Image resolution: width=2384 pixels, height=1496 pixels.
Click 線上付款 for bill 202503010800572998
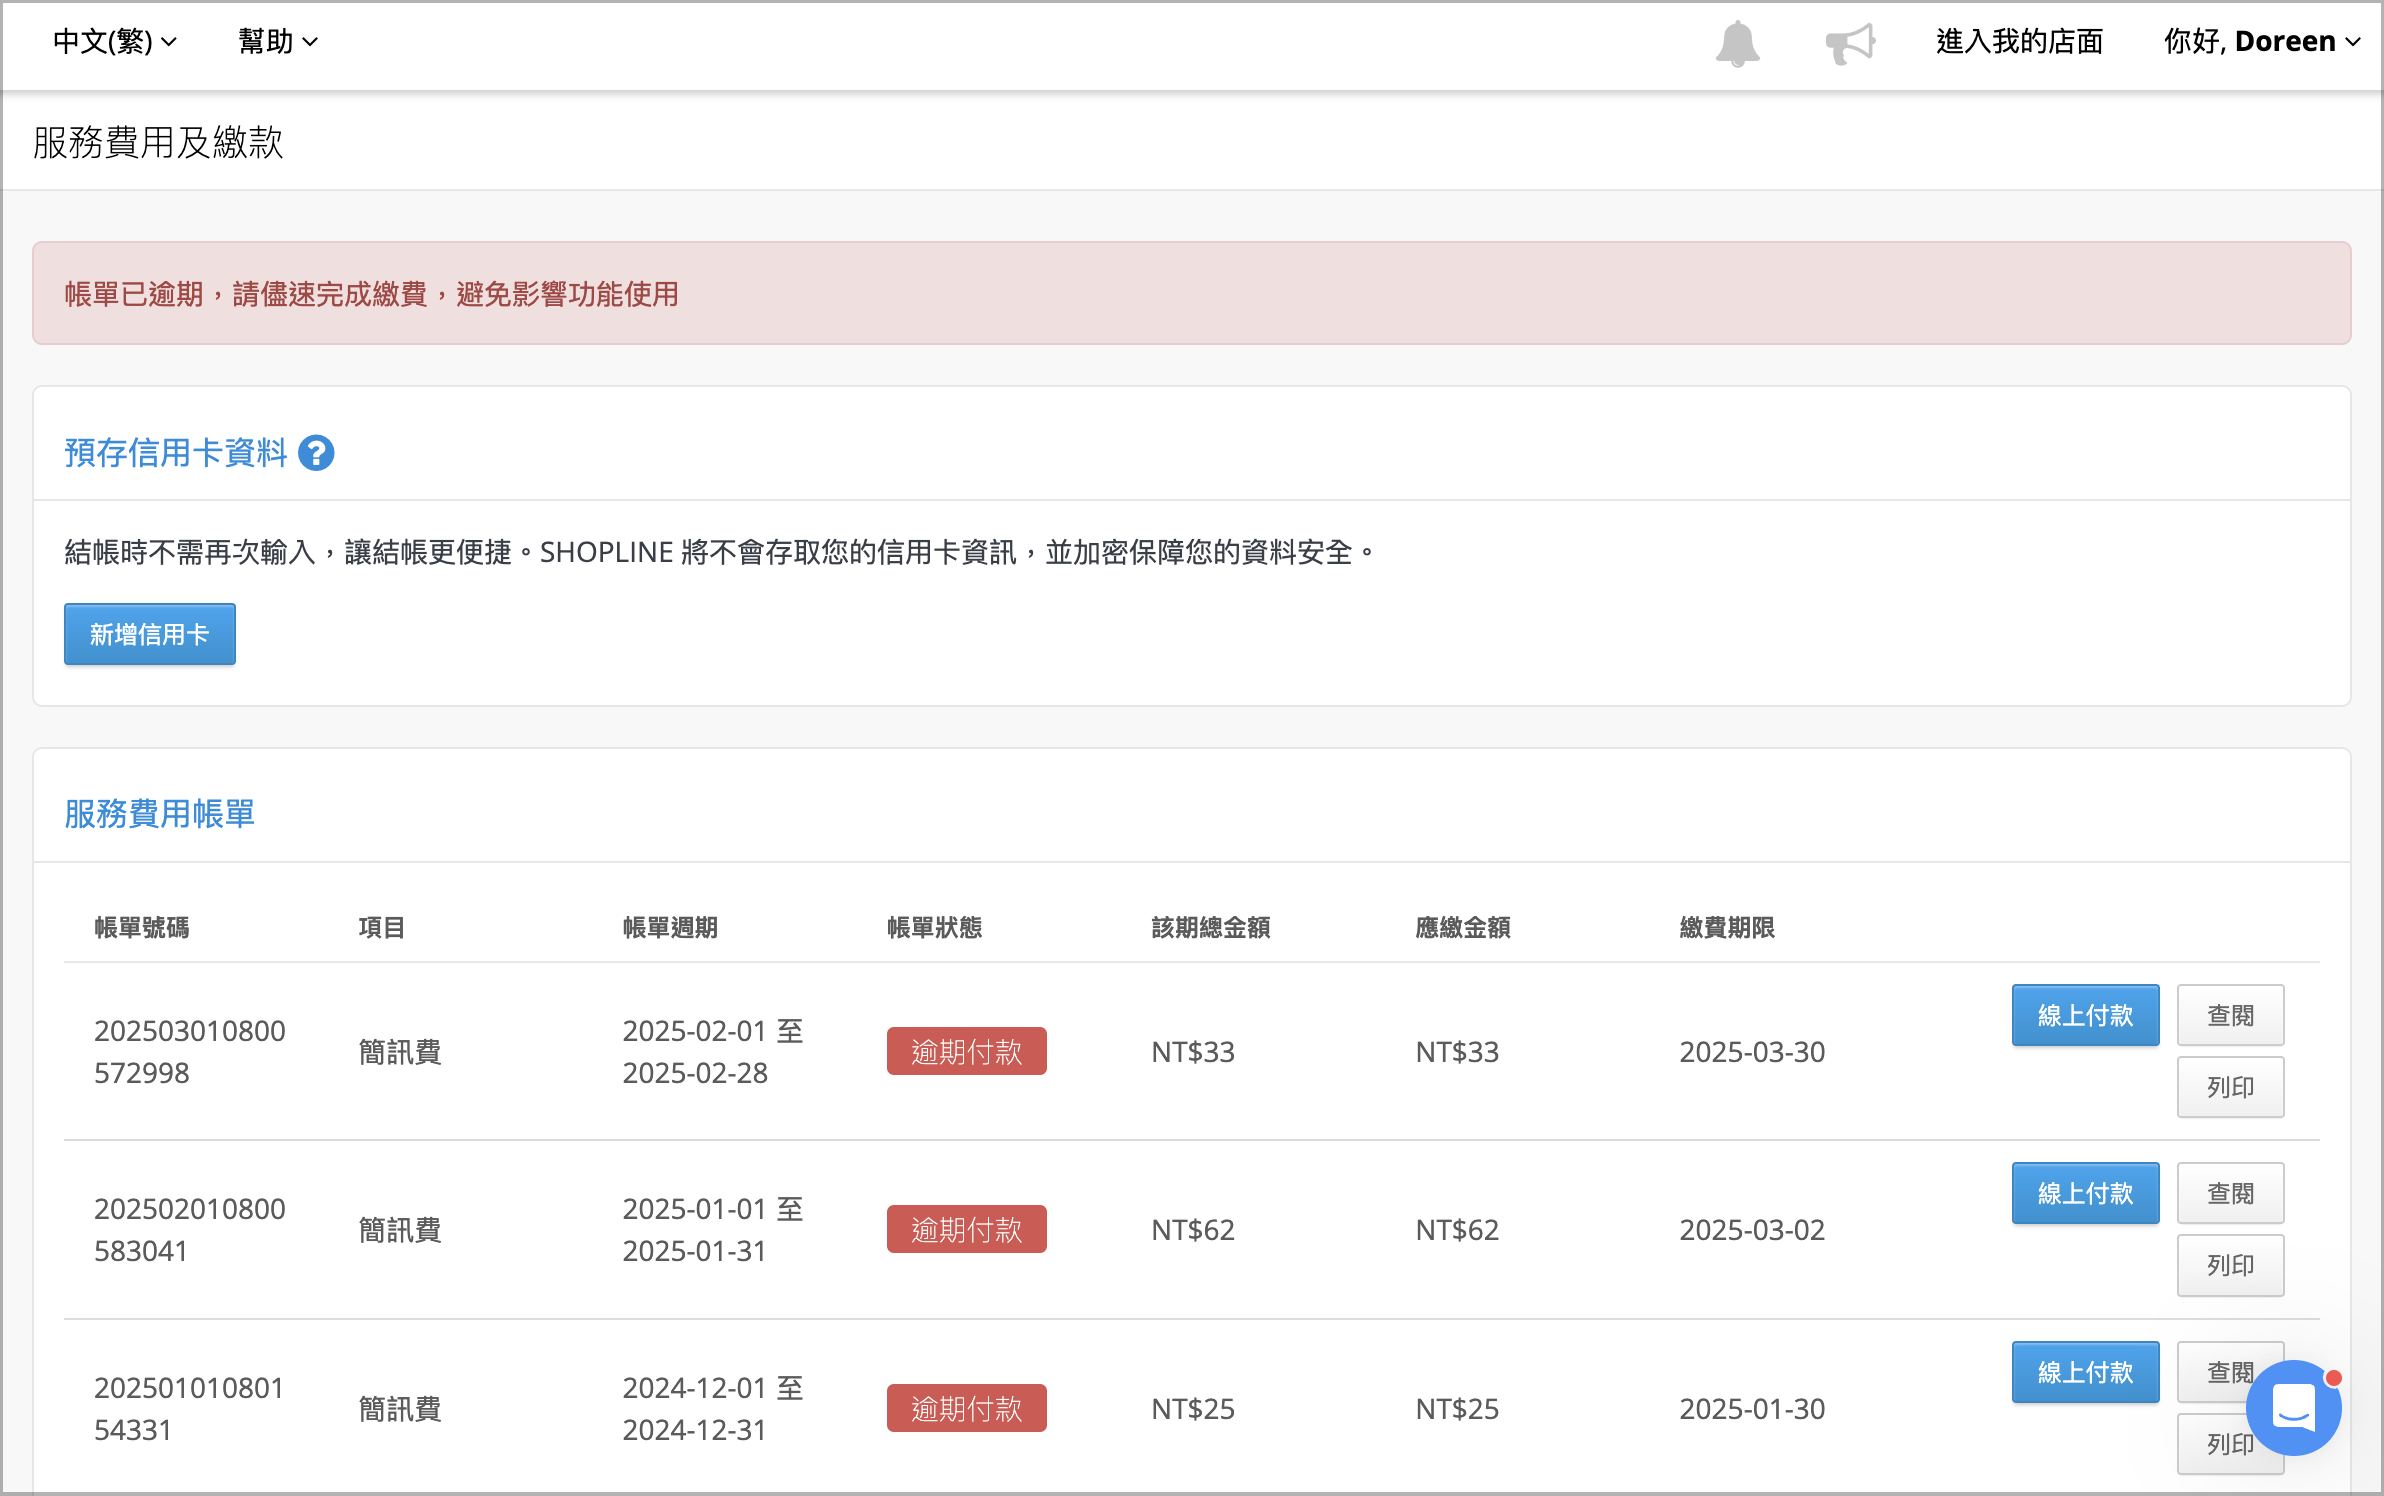(2085, 1015)
